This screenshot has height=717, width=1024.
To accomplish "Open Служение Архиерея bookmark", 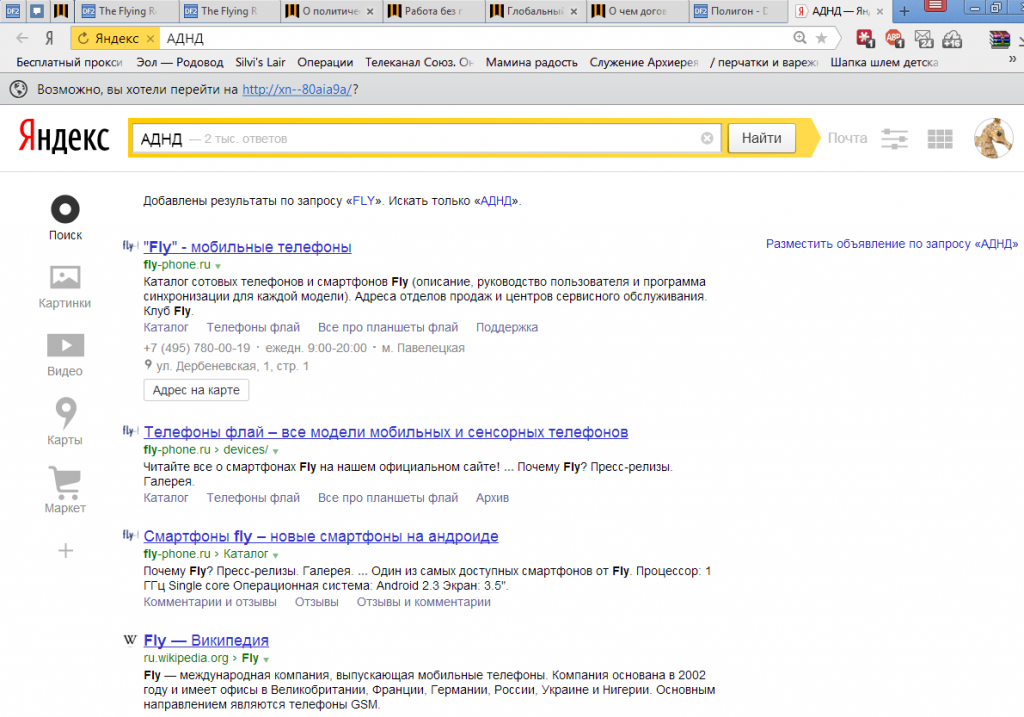I will (644, 62).
